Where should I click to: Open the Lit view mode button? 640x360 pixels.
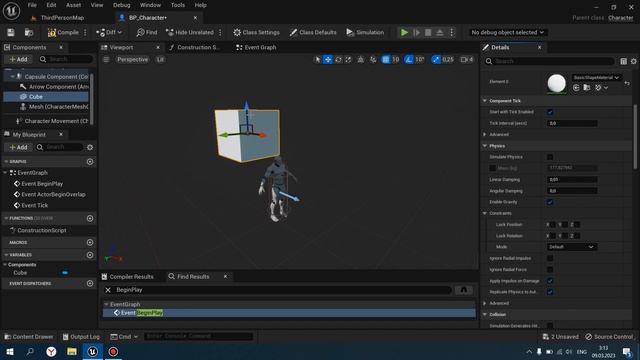point(160,60)
